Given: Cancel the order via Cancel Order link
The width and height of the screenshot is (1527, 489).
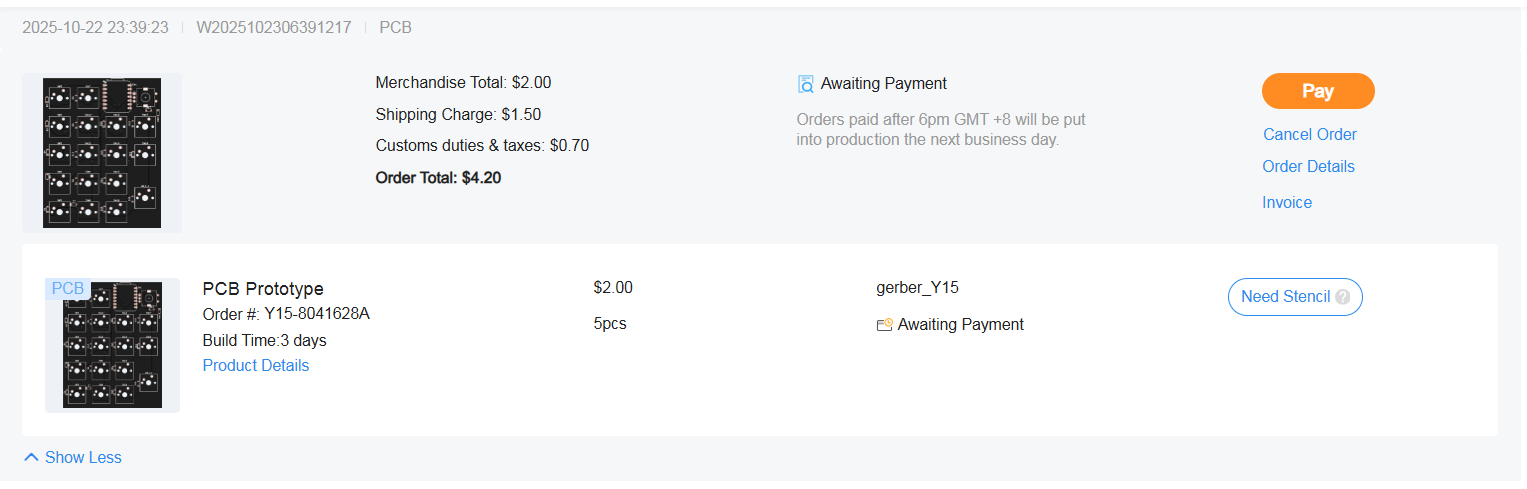Looking at the screenshot, I should coord(1309,134).
